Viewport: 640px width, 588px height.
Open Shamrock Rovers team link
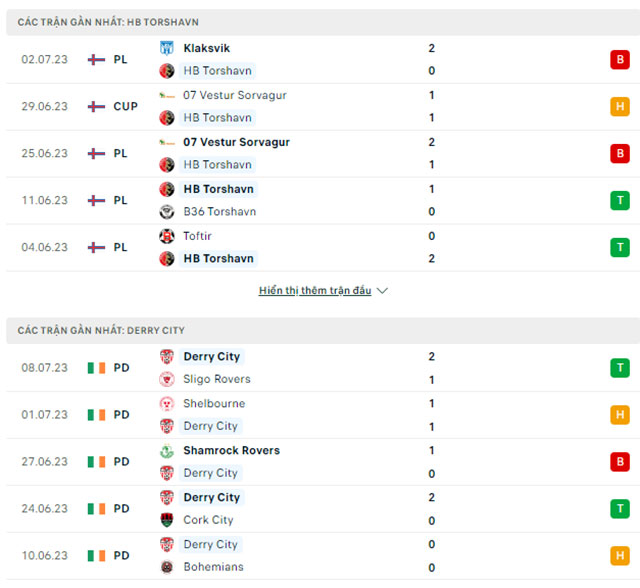231,451
